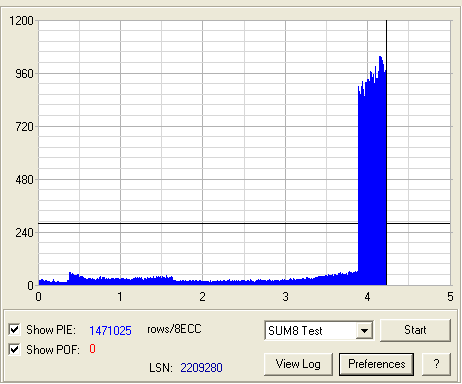The width and height of the screenshot is (462, 384).
Task: Open Preferences dialog
Action: (x=376, y=364)
